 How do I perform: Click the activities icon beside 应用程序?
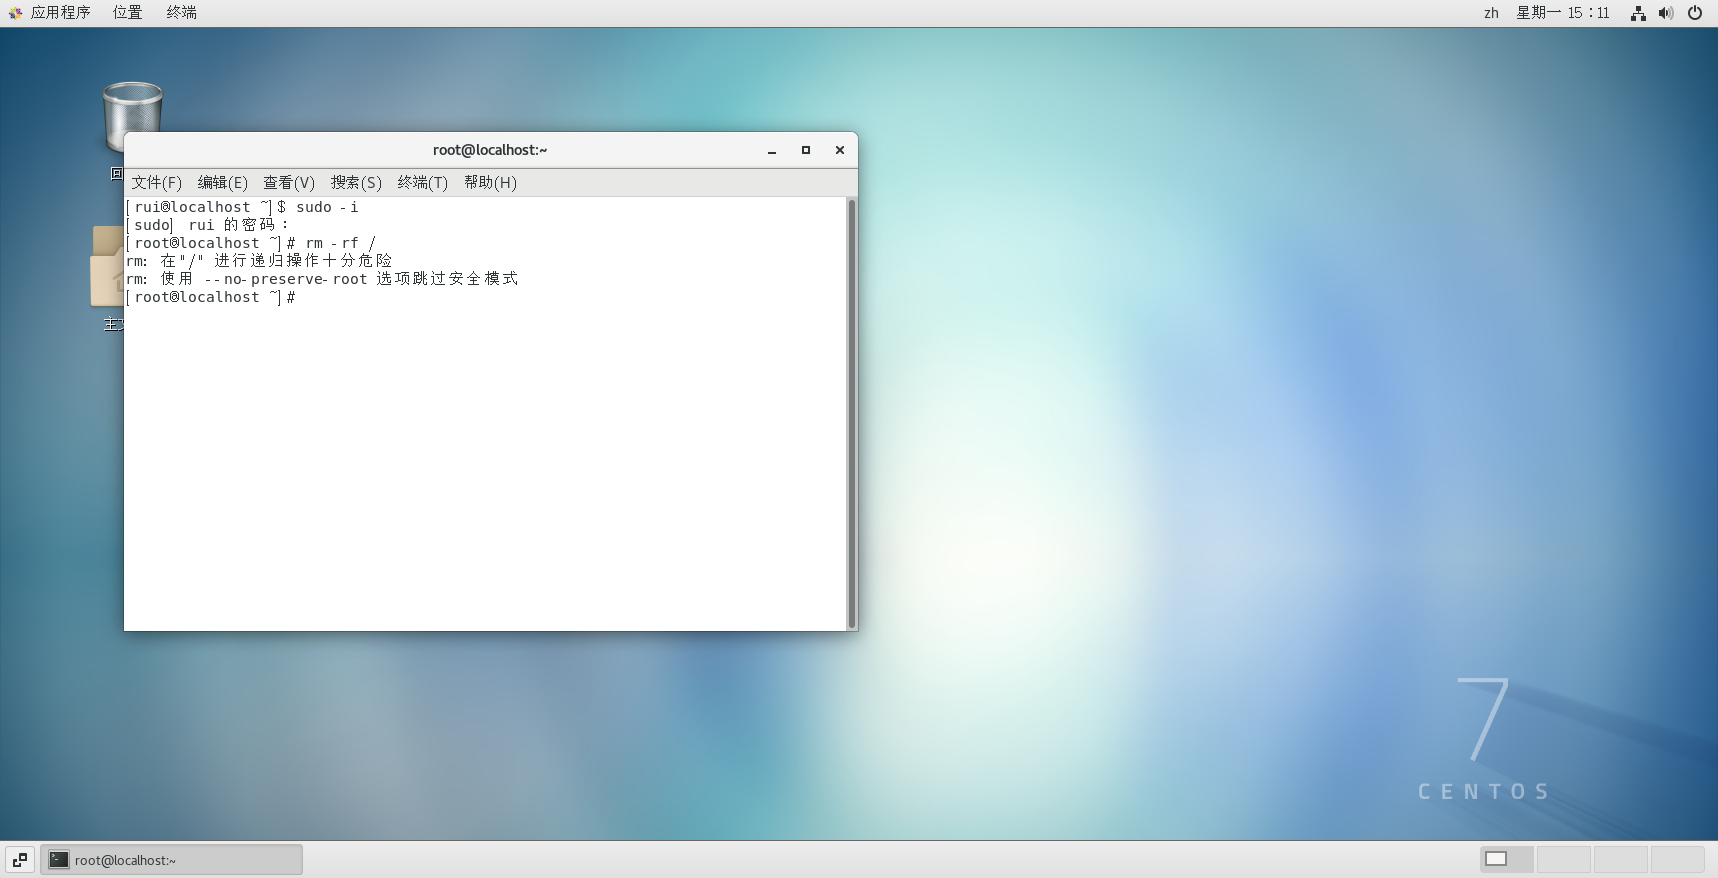(x=15, y=13)
